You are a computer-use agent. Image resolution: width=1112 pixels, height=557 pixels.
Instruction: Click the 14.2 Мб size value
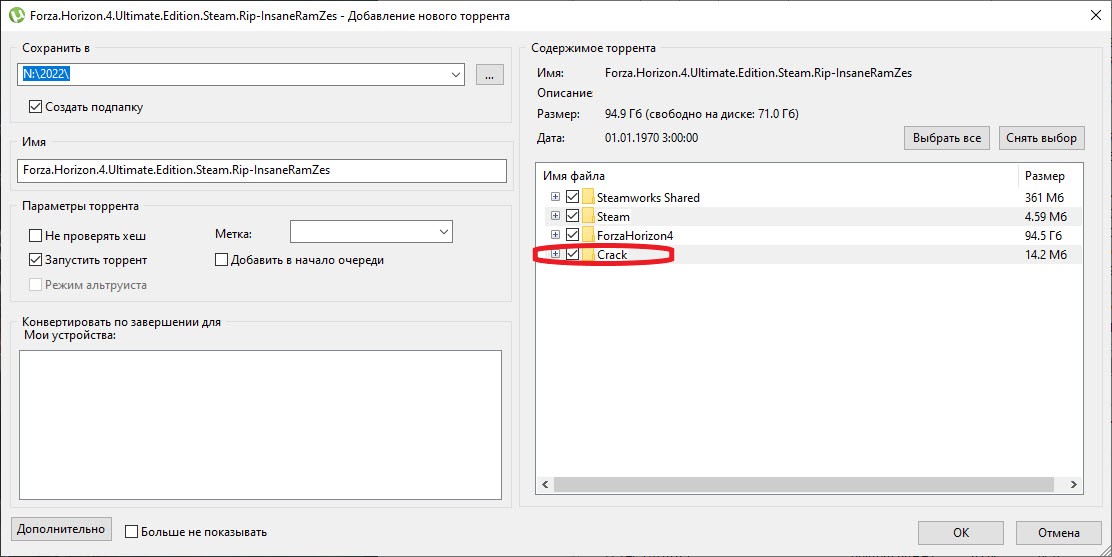1046,255
